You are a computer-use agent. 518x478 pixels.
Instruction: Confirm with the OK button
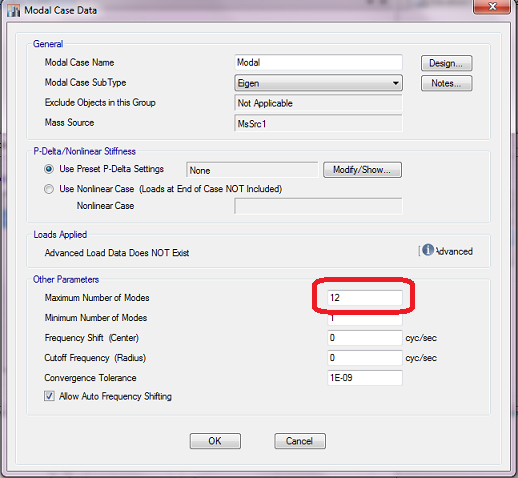click(215, 441)
